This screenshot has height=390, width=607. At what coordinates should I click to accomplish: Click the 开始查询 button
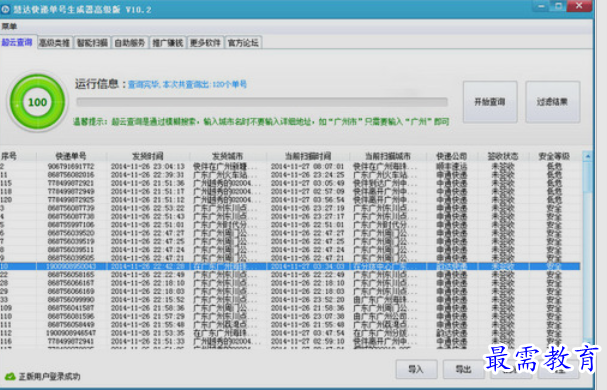point(490,102)
